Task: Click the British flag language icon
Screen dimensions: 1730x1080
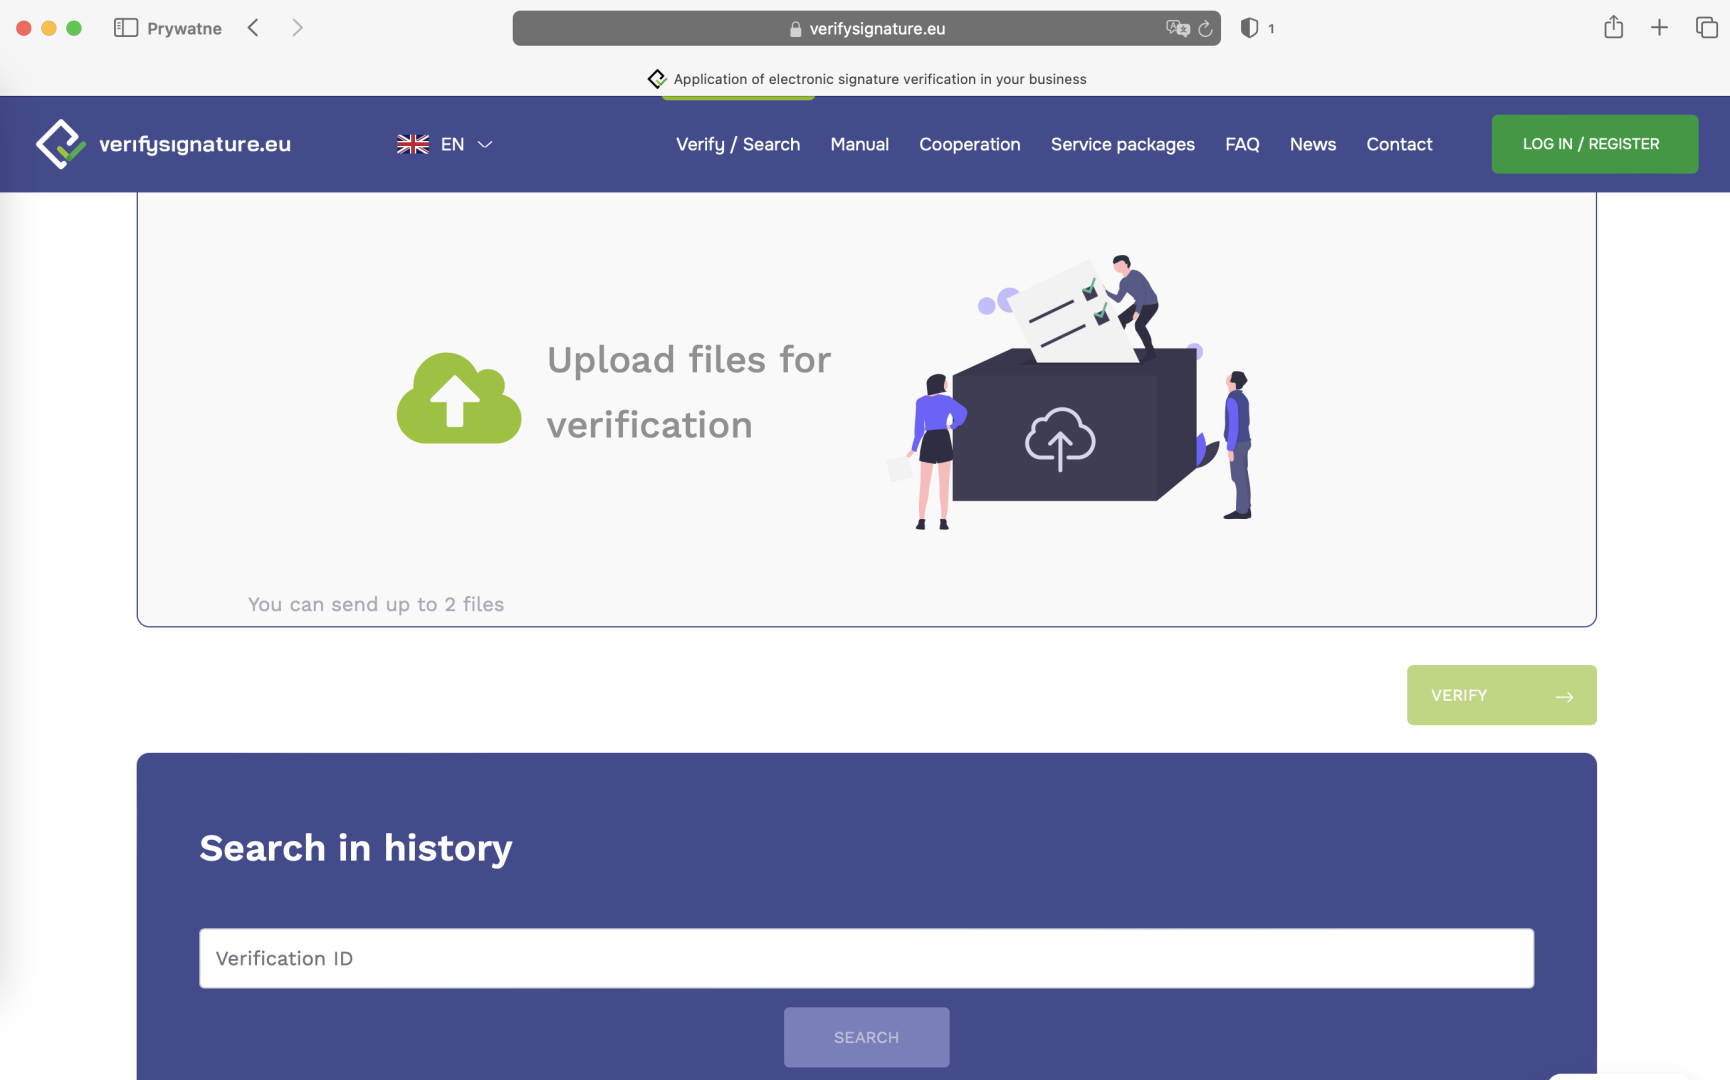Action: [x=412, y=144]
